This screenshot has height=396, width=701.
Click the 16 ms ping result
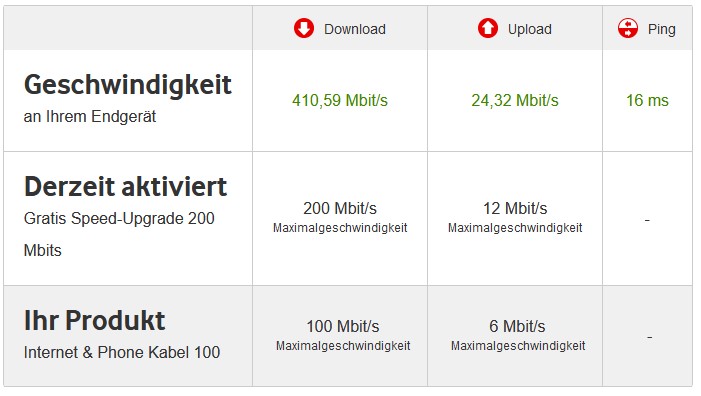[647, 100]
